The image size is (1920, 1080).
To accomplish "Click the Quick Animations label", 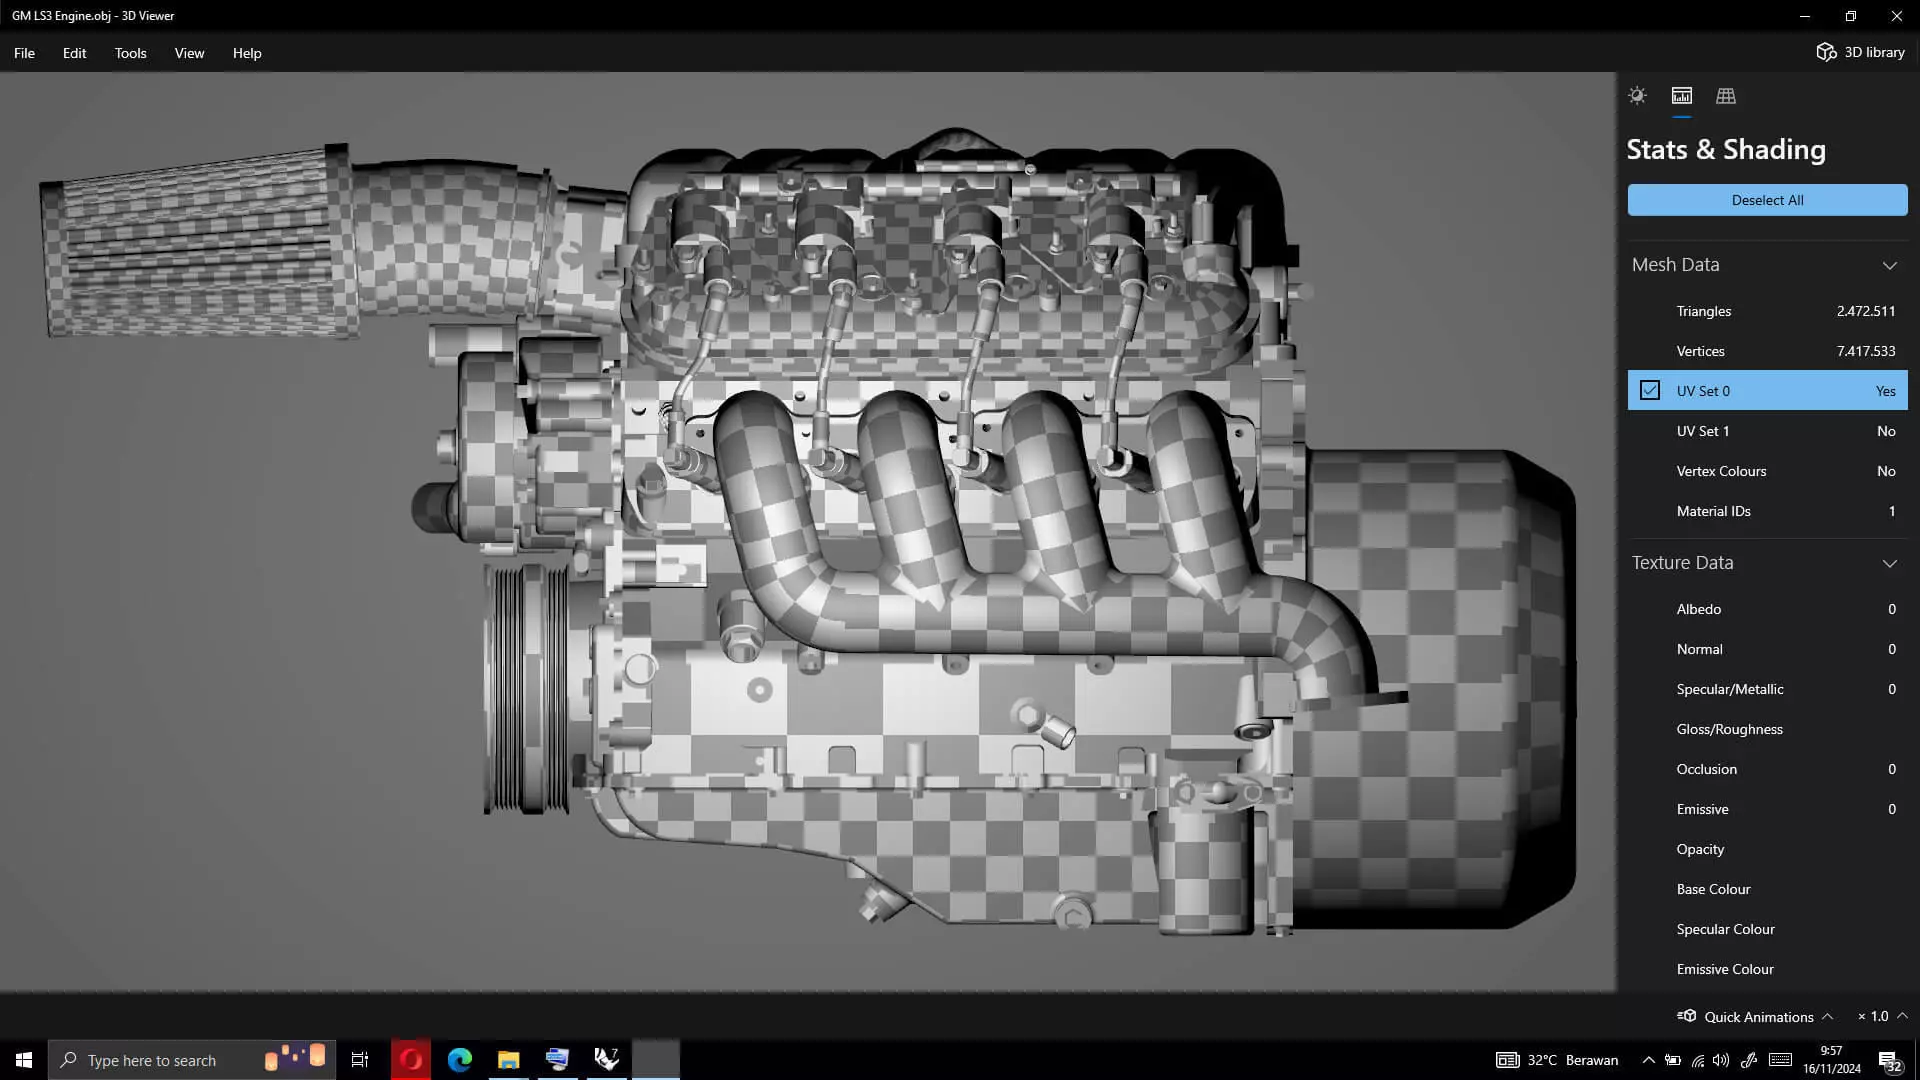I will pyautogui.click(x=1758, y=1017).
